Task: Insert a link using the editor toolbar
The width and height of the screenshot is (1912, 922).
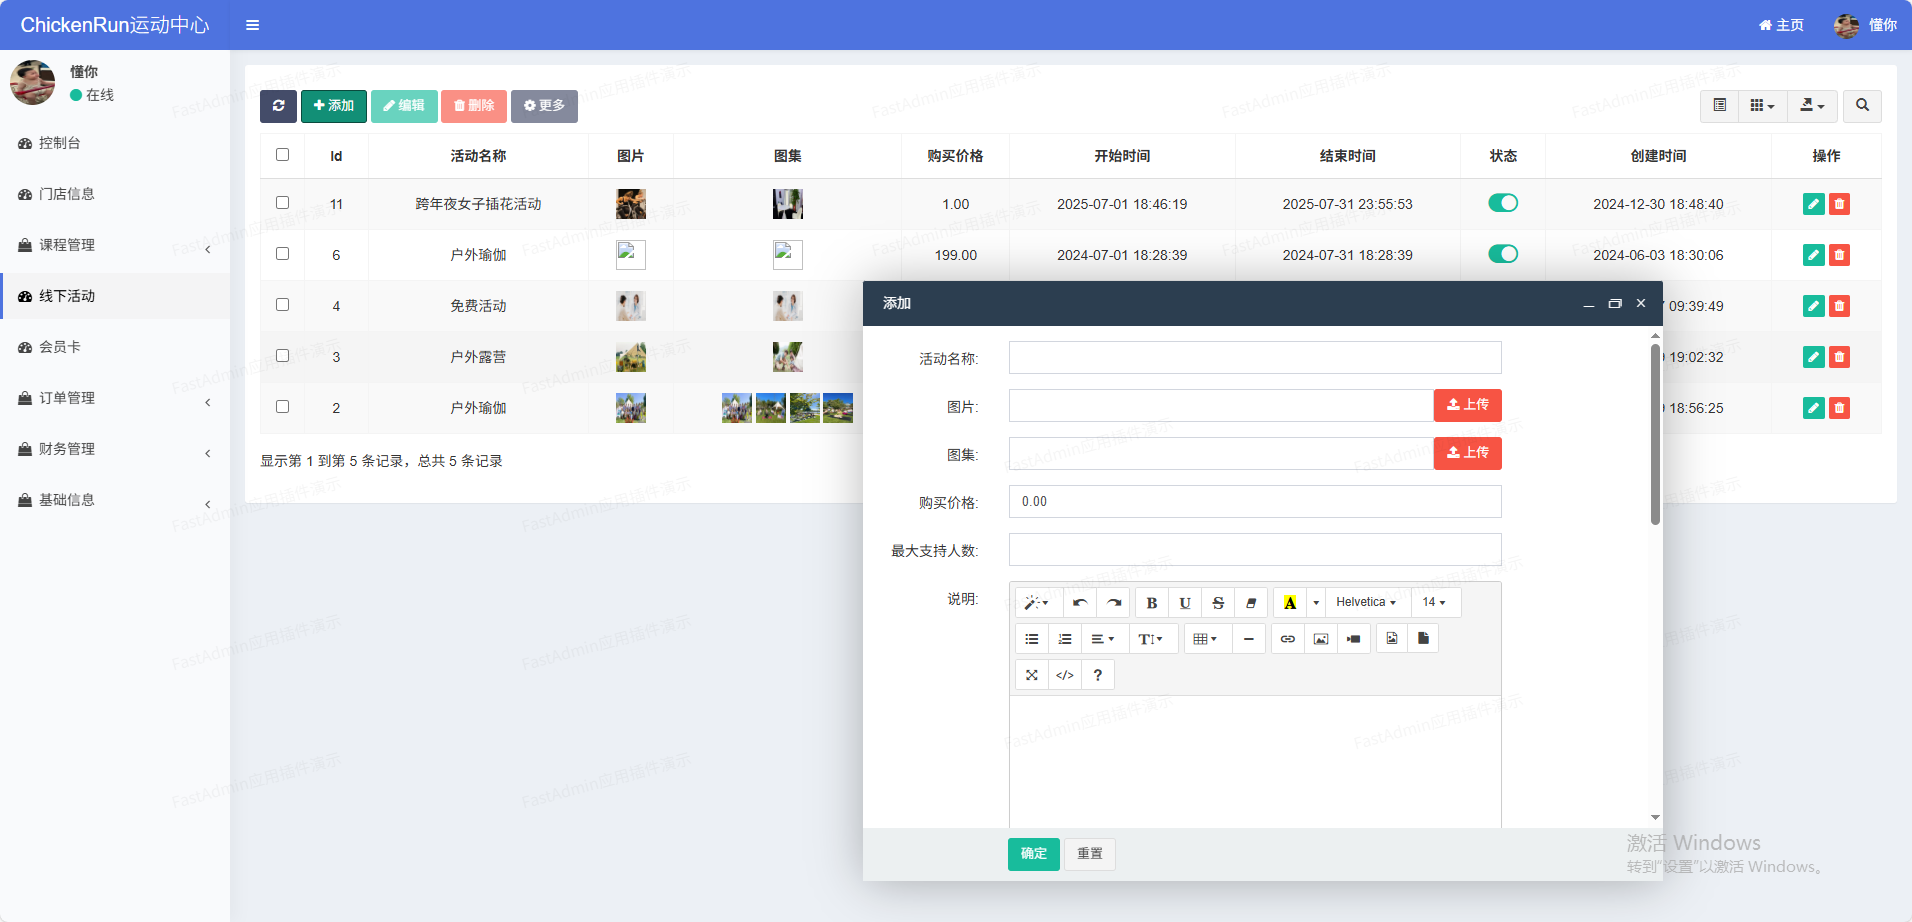Action: pyautogui.click(x=1287, y=639)
